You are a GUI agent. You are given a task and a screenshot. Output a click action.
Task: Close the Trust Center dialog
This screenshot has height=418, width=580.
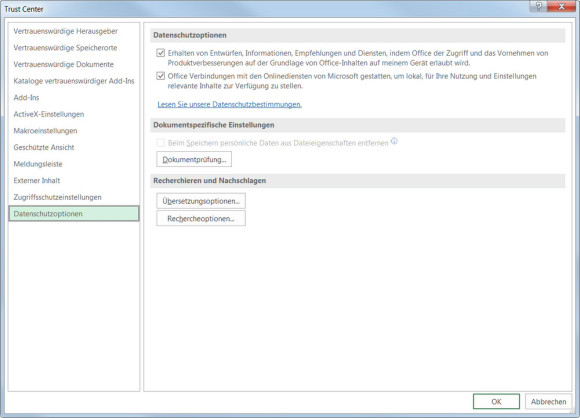coord(561,6)
